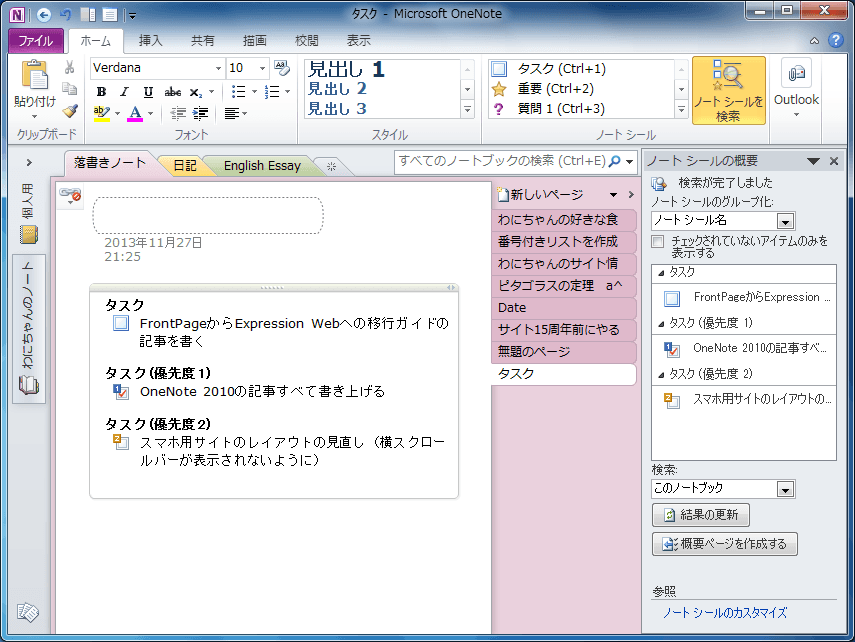
Task: Collapse the タスク (優先度 2) group in summary
Action: 661,375
